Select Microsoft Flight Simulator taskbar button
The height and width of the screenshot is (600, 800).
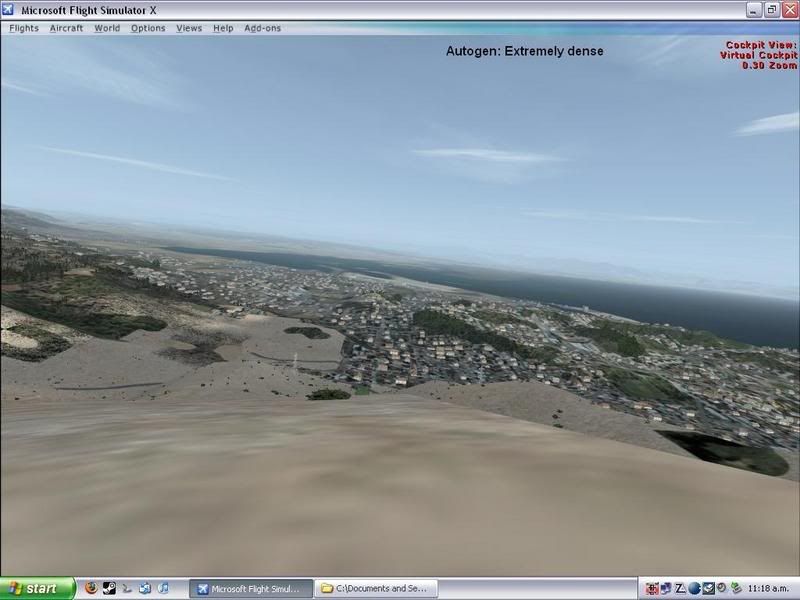tap(251, 589)
